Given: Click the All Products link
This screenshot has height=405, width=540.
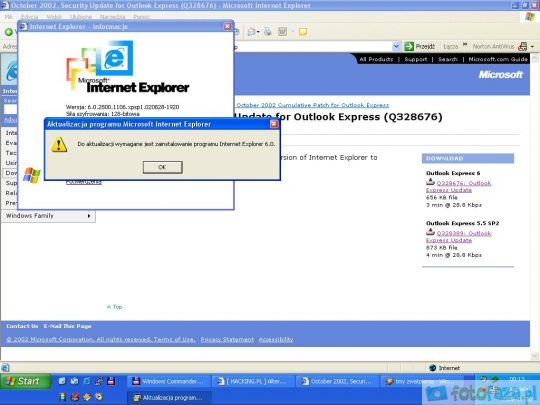Looking at the screenshot, I should (x=376, y=59).
